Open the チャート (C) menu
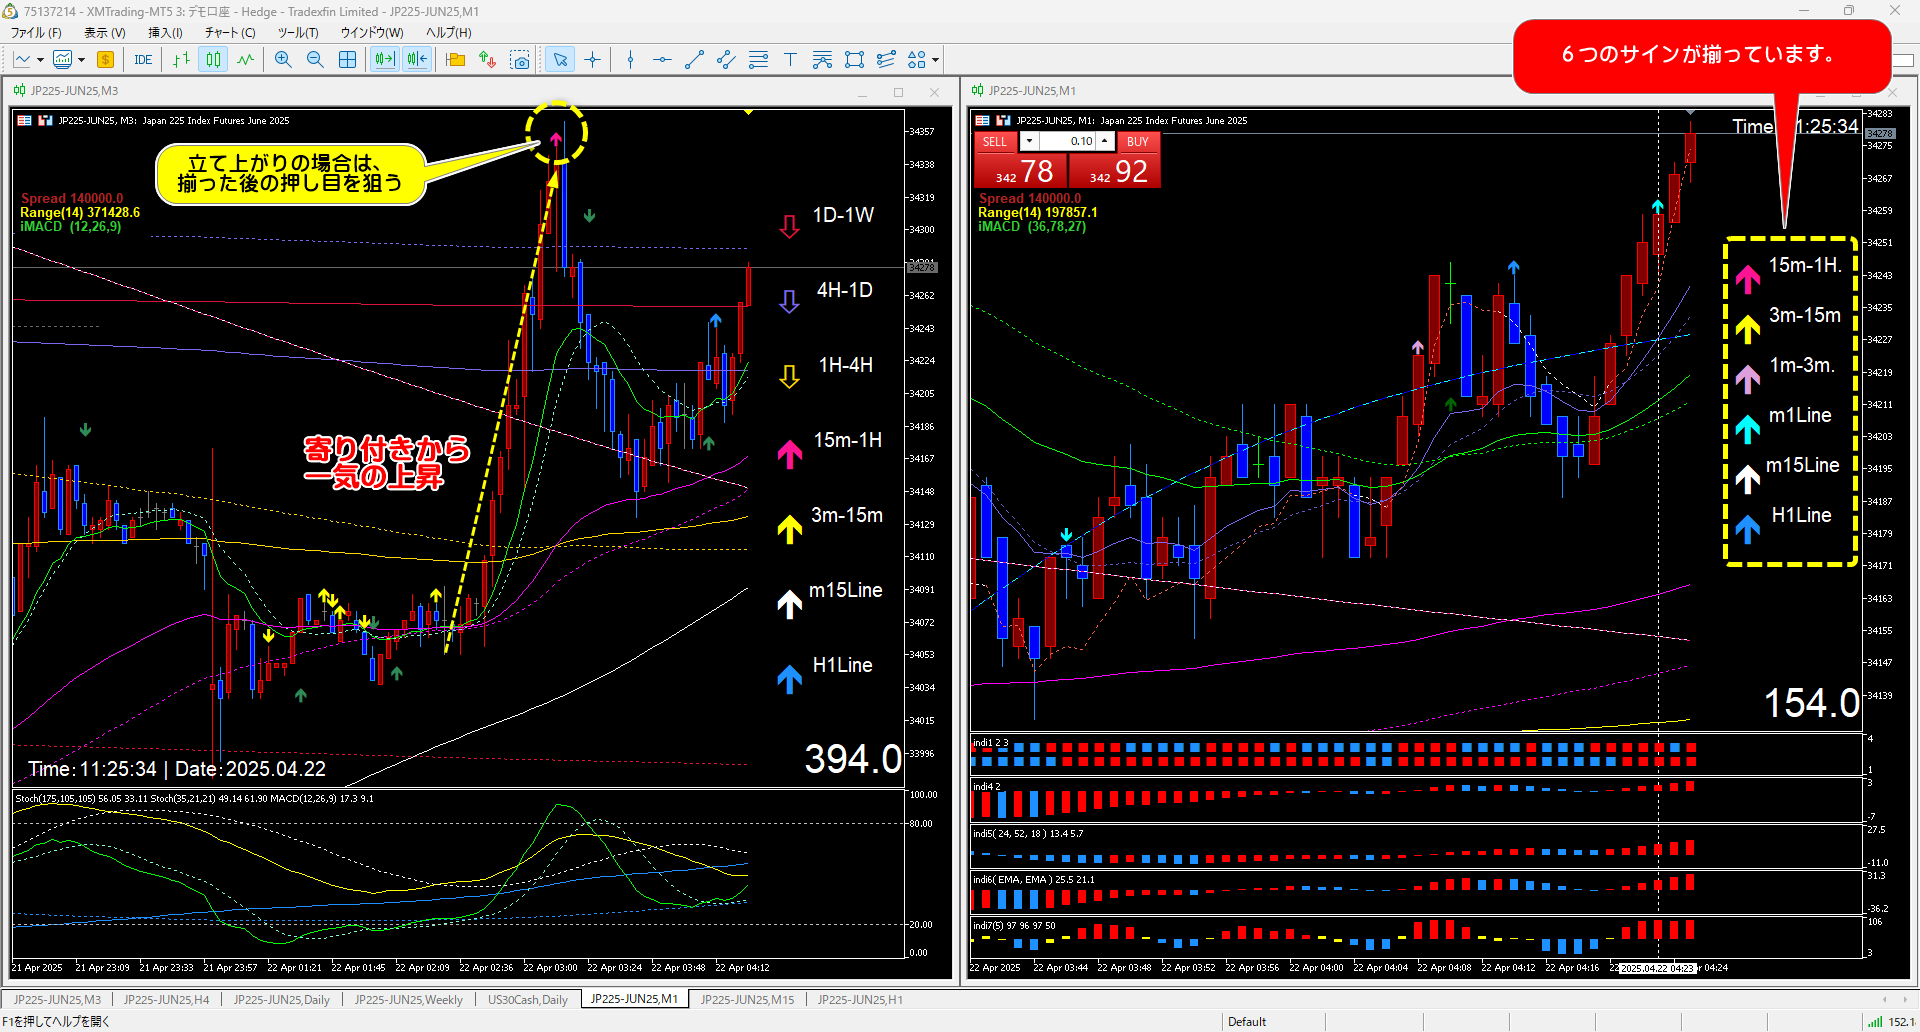1920x1032 pixels. [x=230, y=32]
